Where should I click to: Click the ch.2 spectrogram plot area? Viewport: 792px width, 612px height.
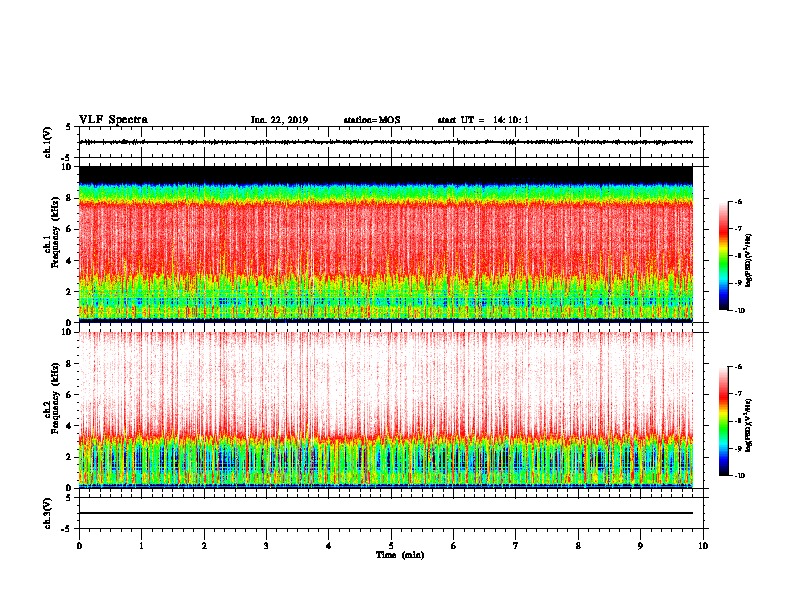point(386,410)
